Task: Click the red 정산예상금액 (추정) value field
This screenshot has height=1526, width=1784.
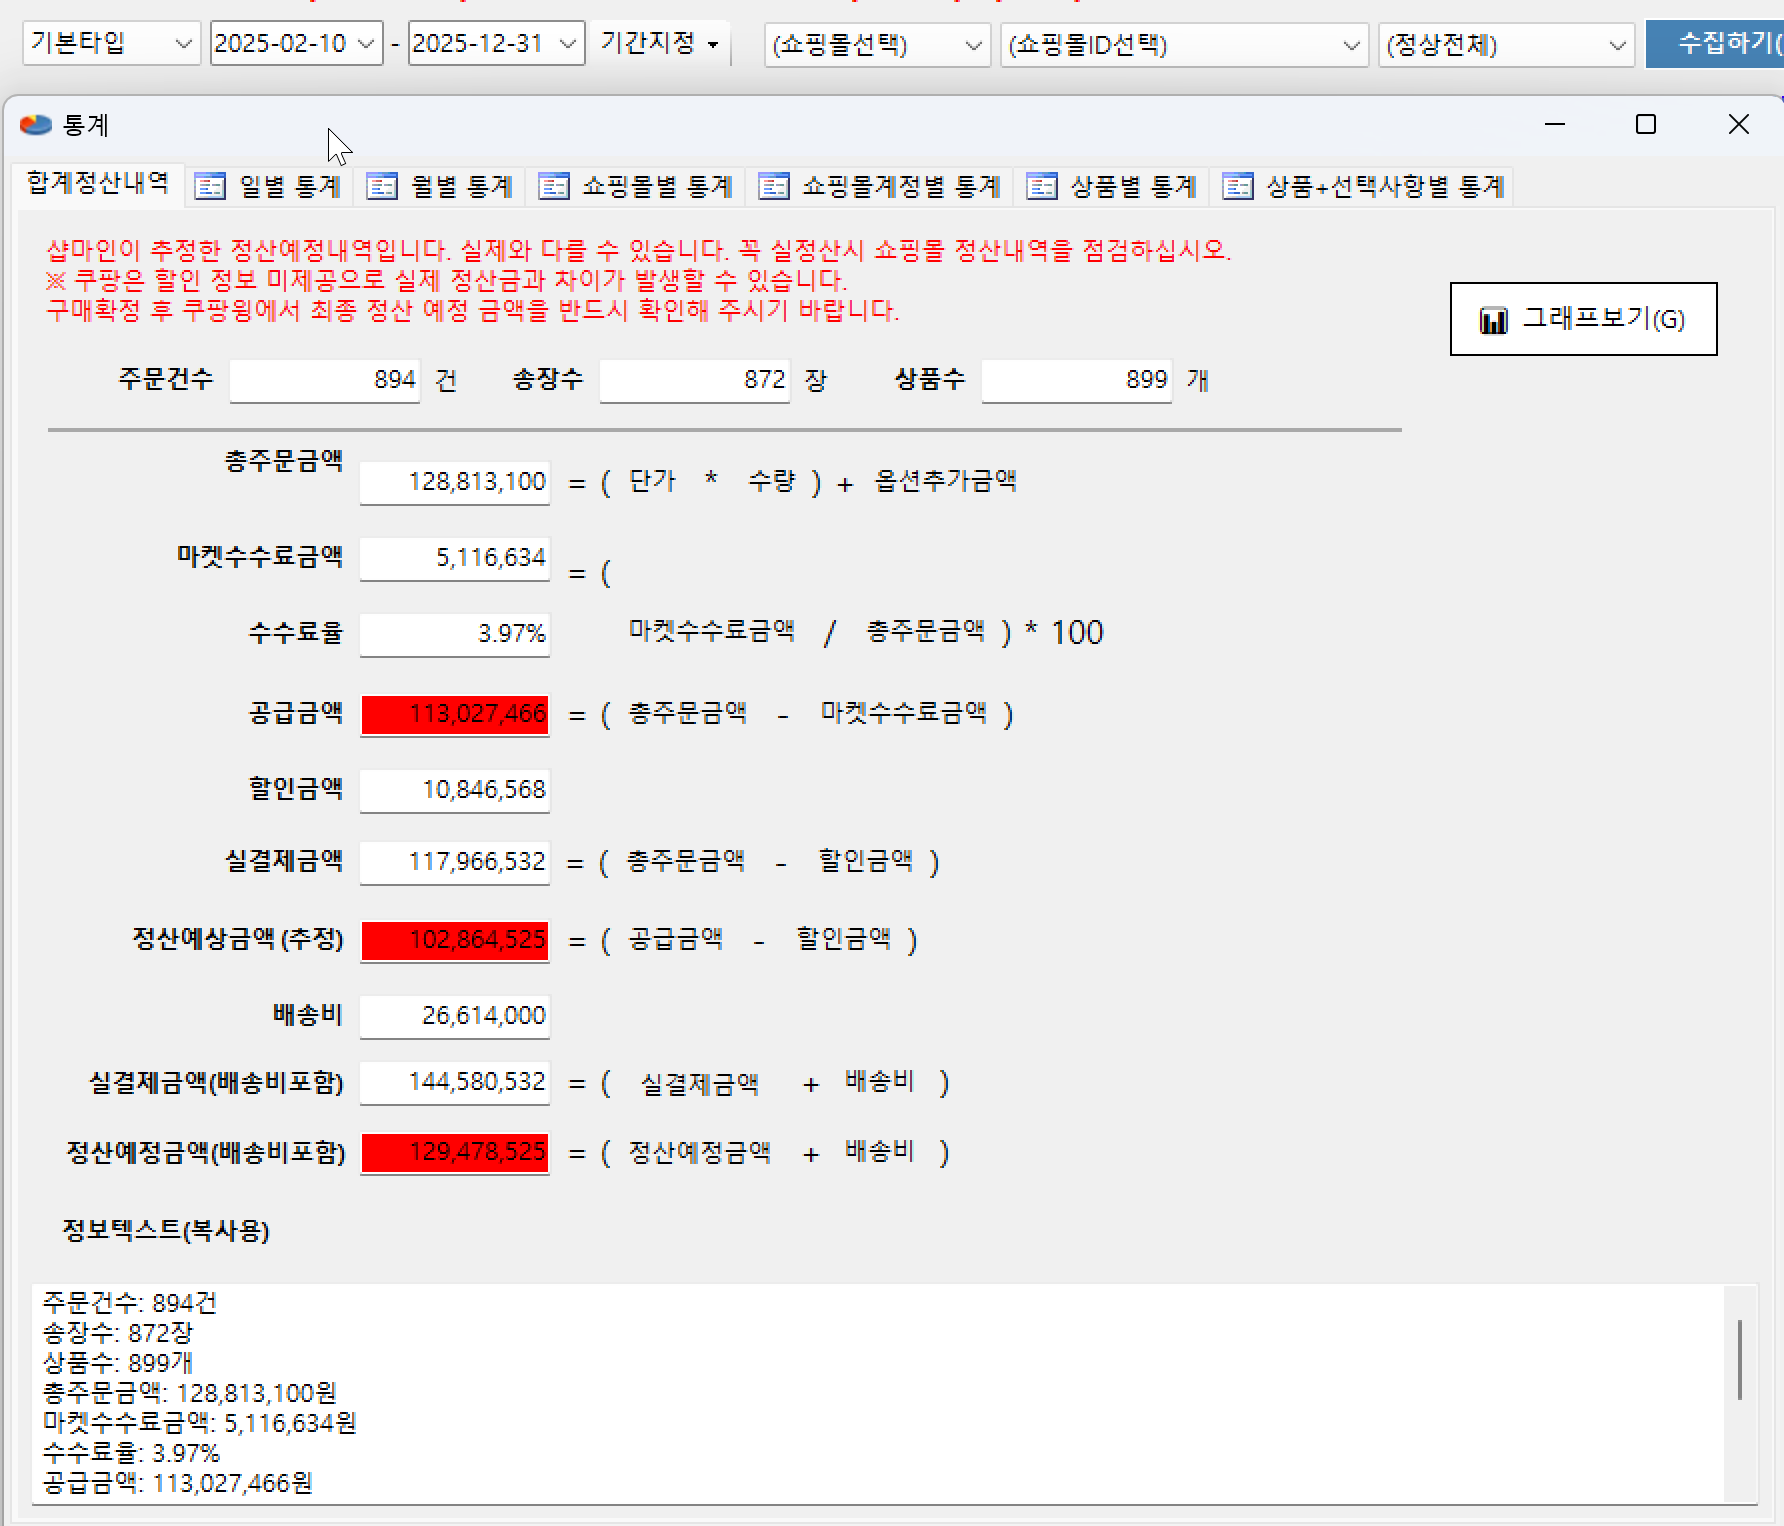Action: [x=455, y=940]
